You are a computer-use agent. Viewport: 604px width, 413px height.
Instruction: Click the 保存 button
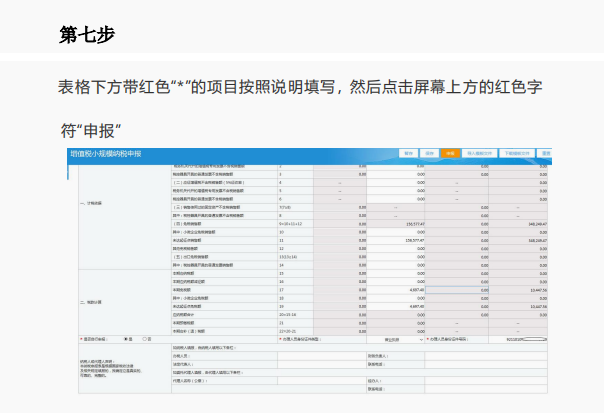429,153
